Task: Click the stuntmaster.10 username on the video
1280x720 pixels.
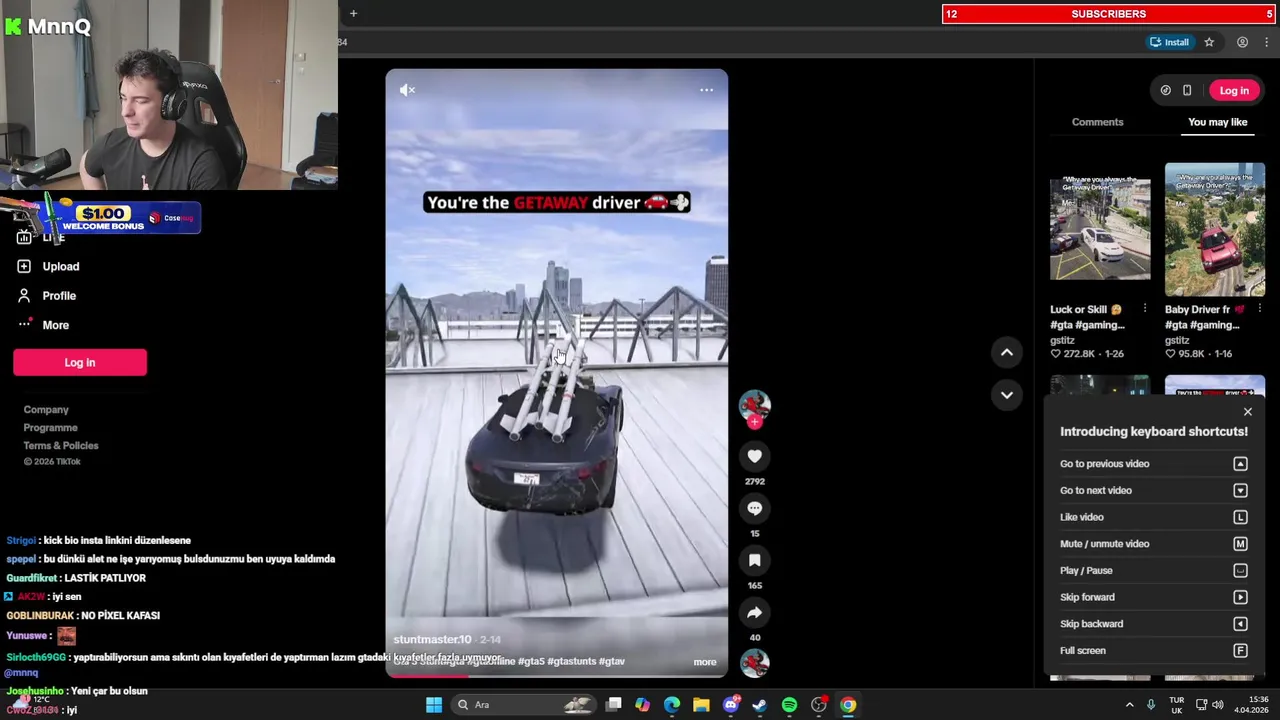Action: pyautogui.click(x=432, y=639)
